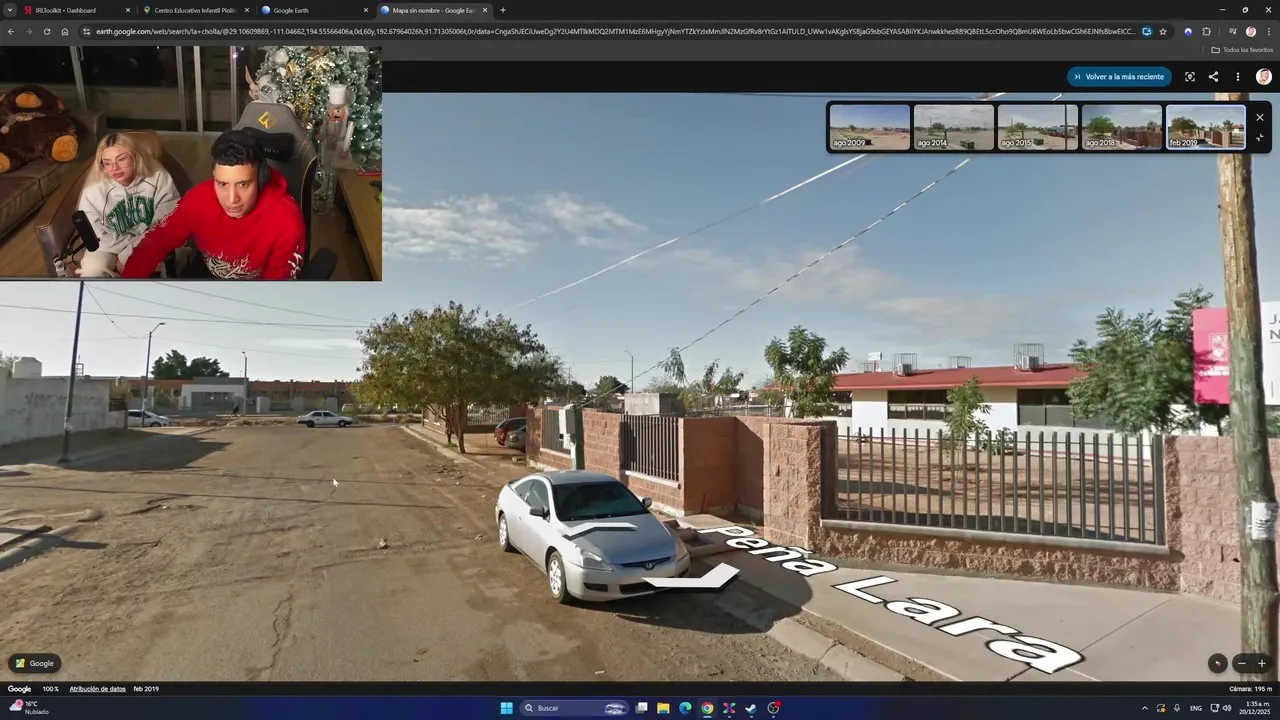Open File Explorer from the taskbar
The image size is (1280, 720).
point(663,708)
